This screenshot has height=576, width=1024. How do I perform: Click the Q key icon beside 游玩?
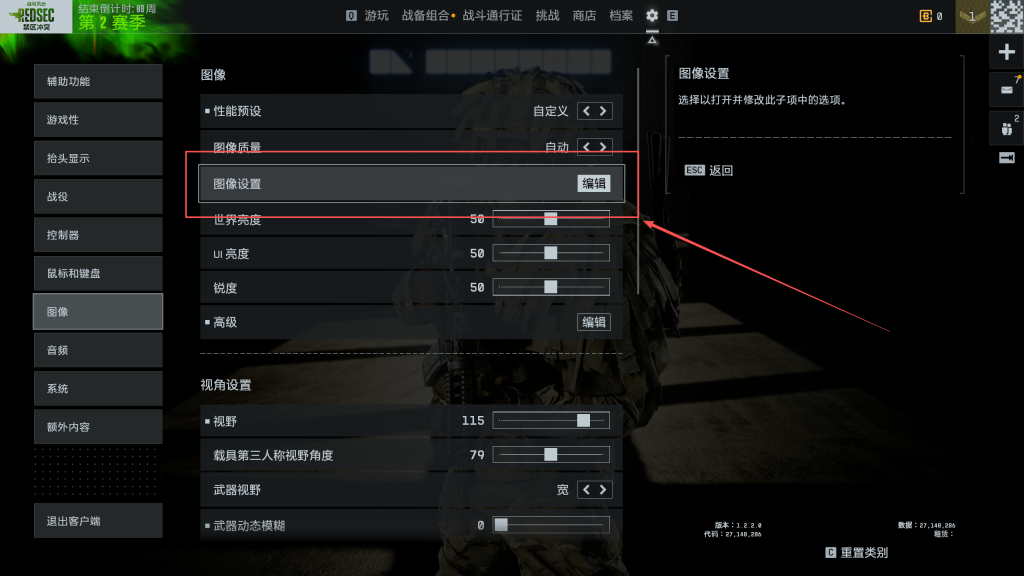tap(351, 15)
